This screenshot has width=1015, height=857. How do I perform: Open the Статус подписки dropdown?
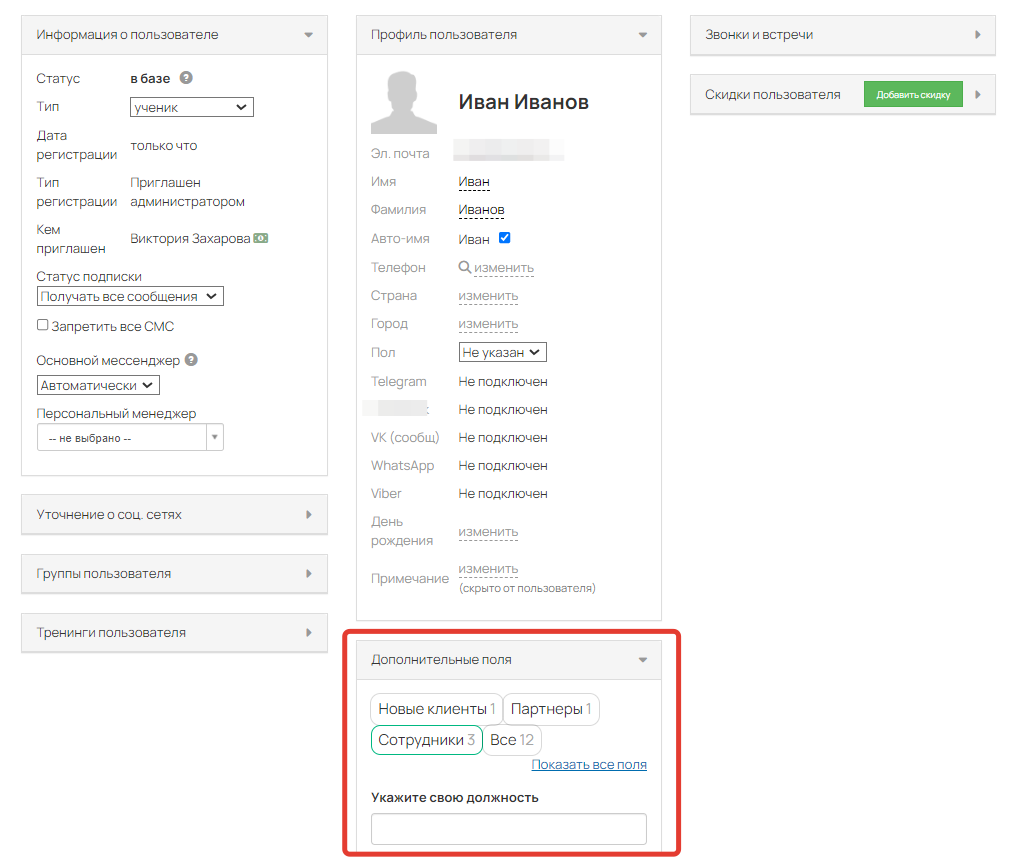(x=130, y=296)
